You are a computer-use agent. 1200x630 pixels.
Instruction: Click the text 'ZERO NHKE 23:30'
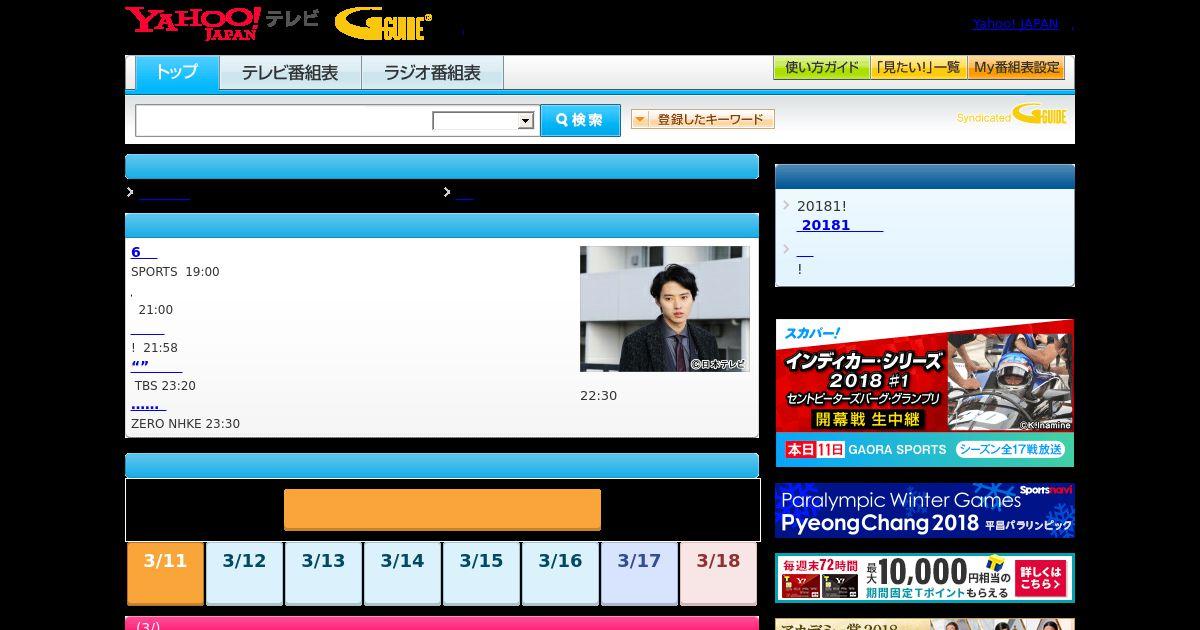185,424
